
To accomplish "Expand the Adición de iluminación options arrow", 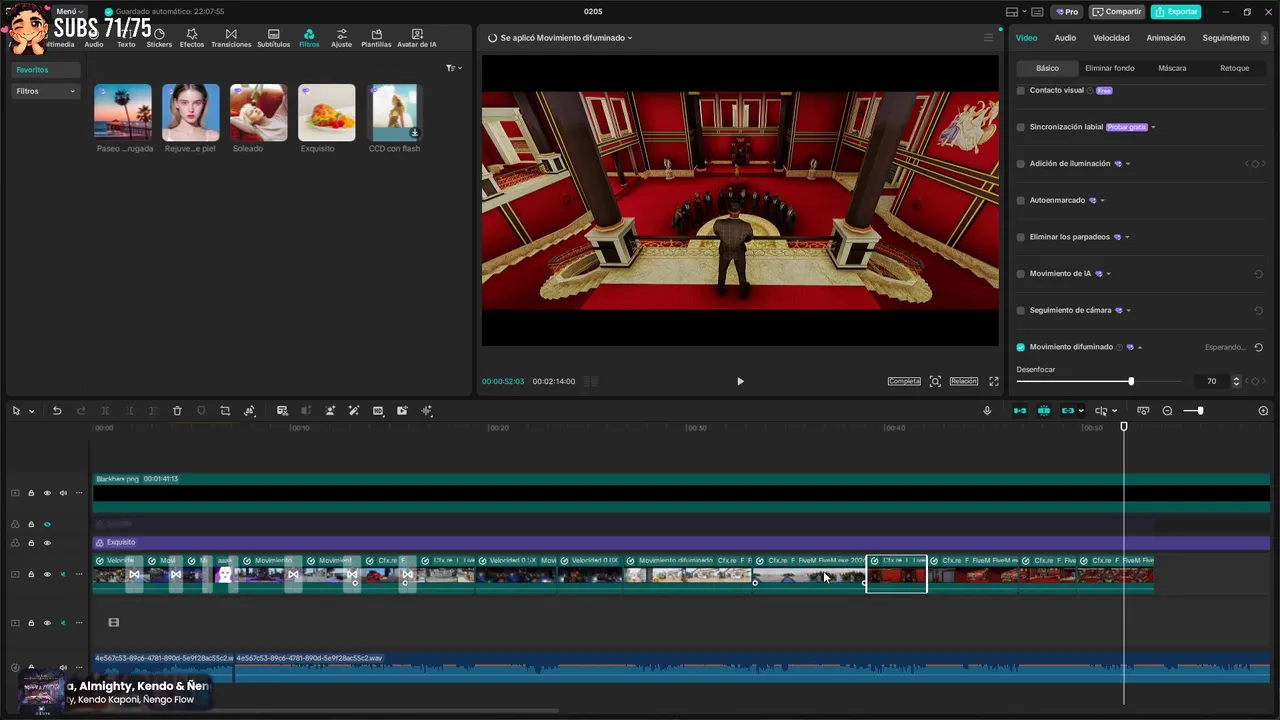I will pos(1128,164).
